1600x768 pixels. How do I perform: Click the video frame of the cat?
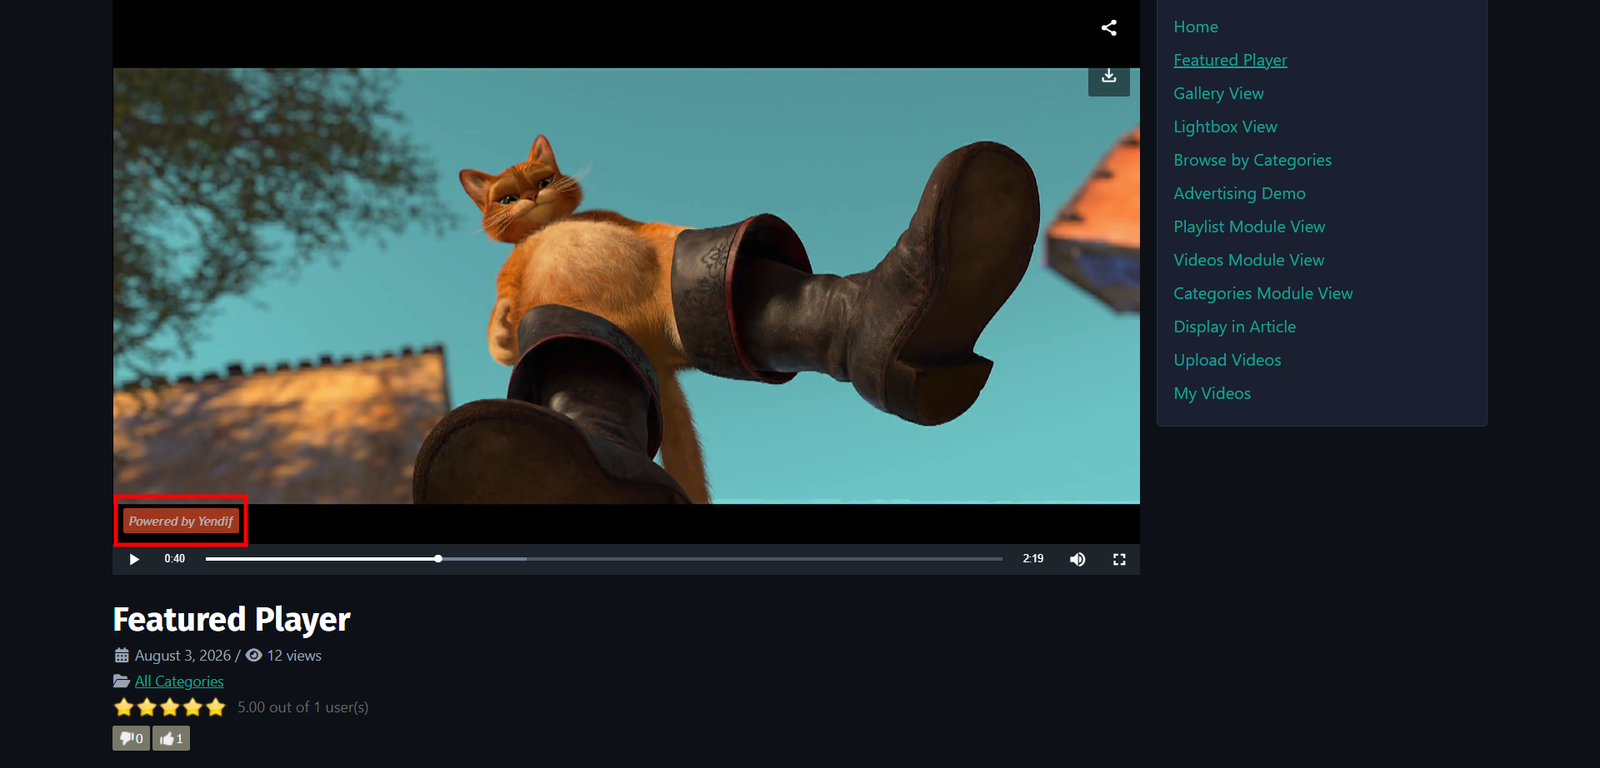pos(626,286)
